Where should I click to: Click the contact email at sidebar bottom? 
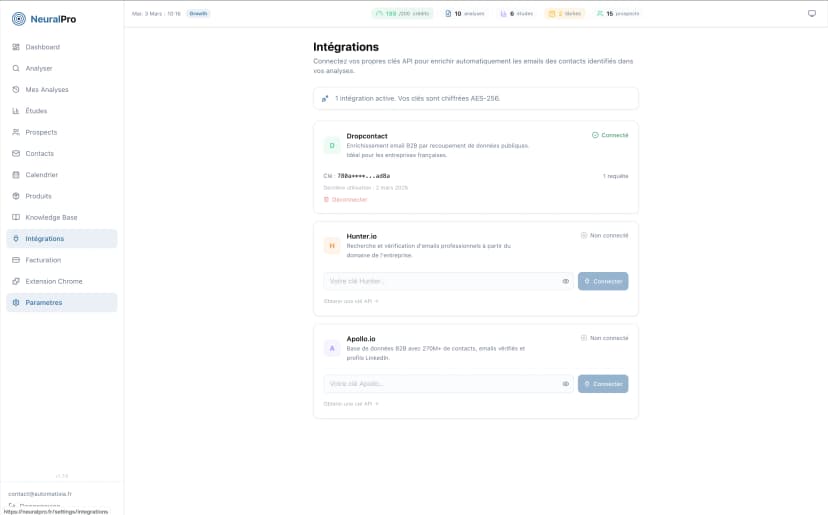point(40,494)
